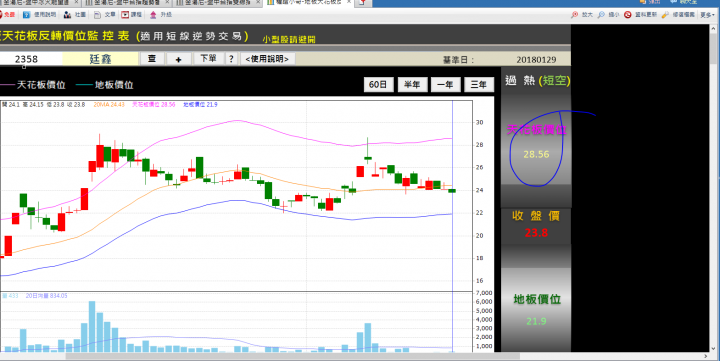Select the 一年 one-year range button
Image resolution: width=720 pixels, height=361 pixels.
[445, 85]
